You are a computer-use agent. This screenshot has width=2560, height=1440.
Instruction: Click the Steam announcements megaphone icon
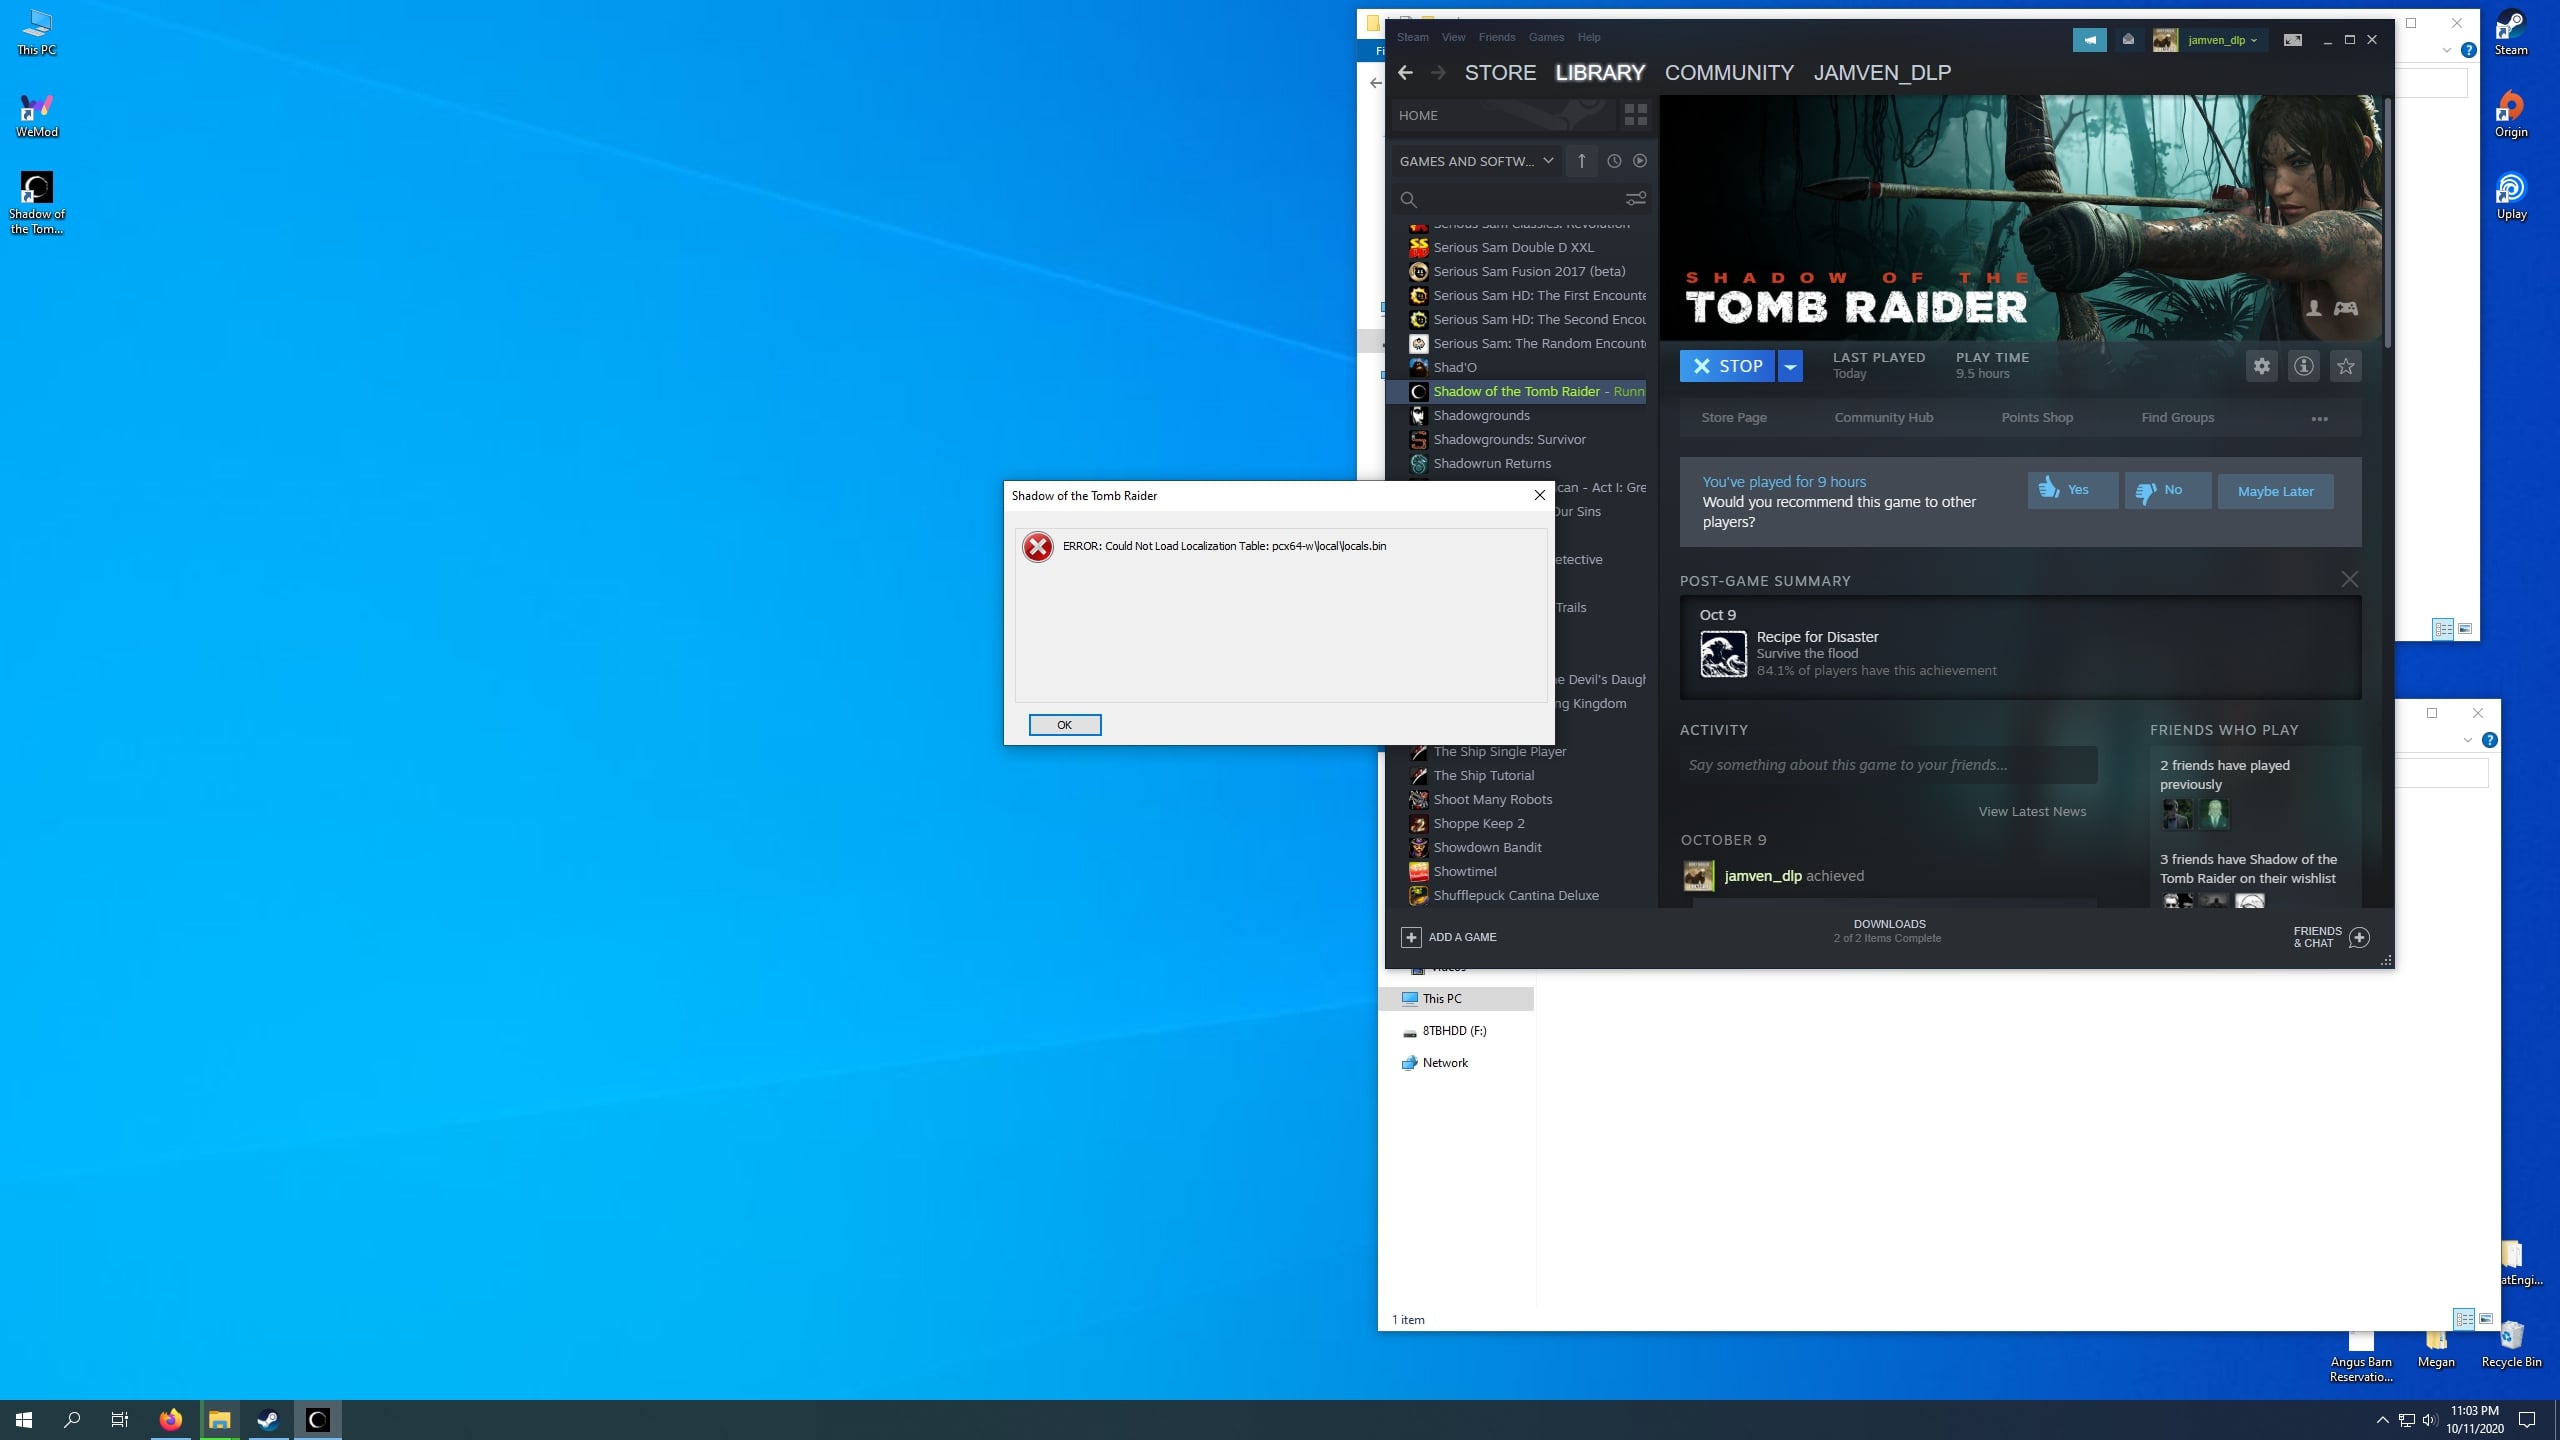click(x=2089, y=40)
